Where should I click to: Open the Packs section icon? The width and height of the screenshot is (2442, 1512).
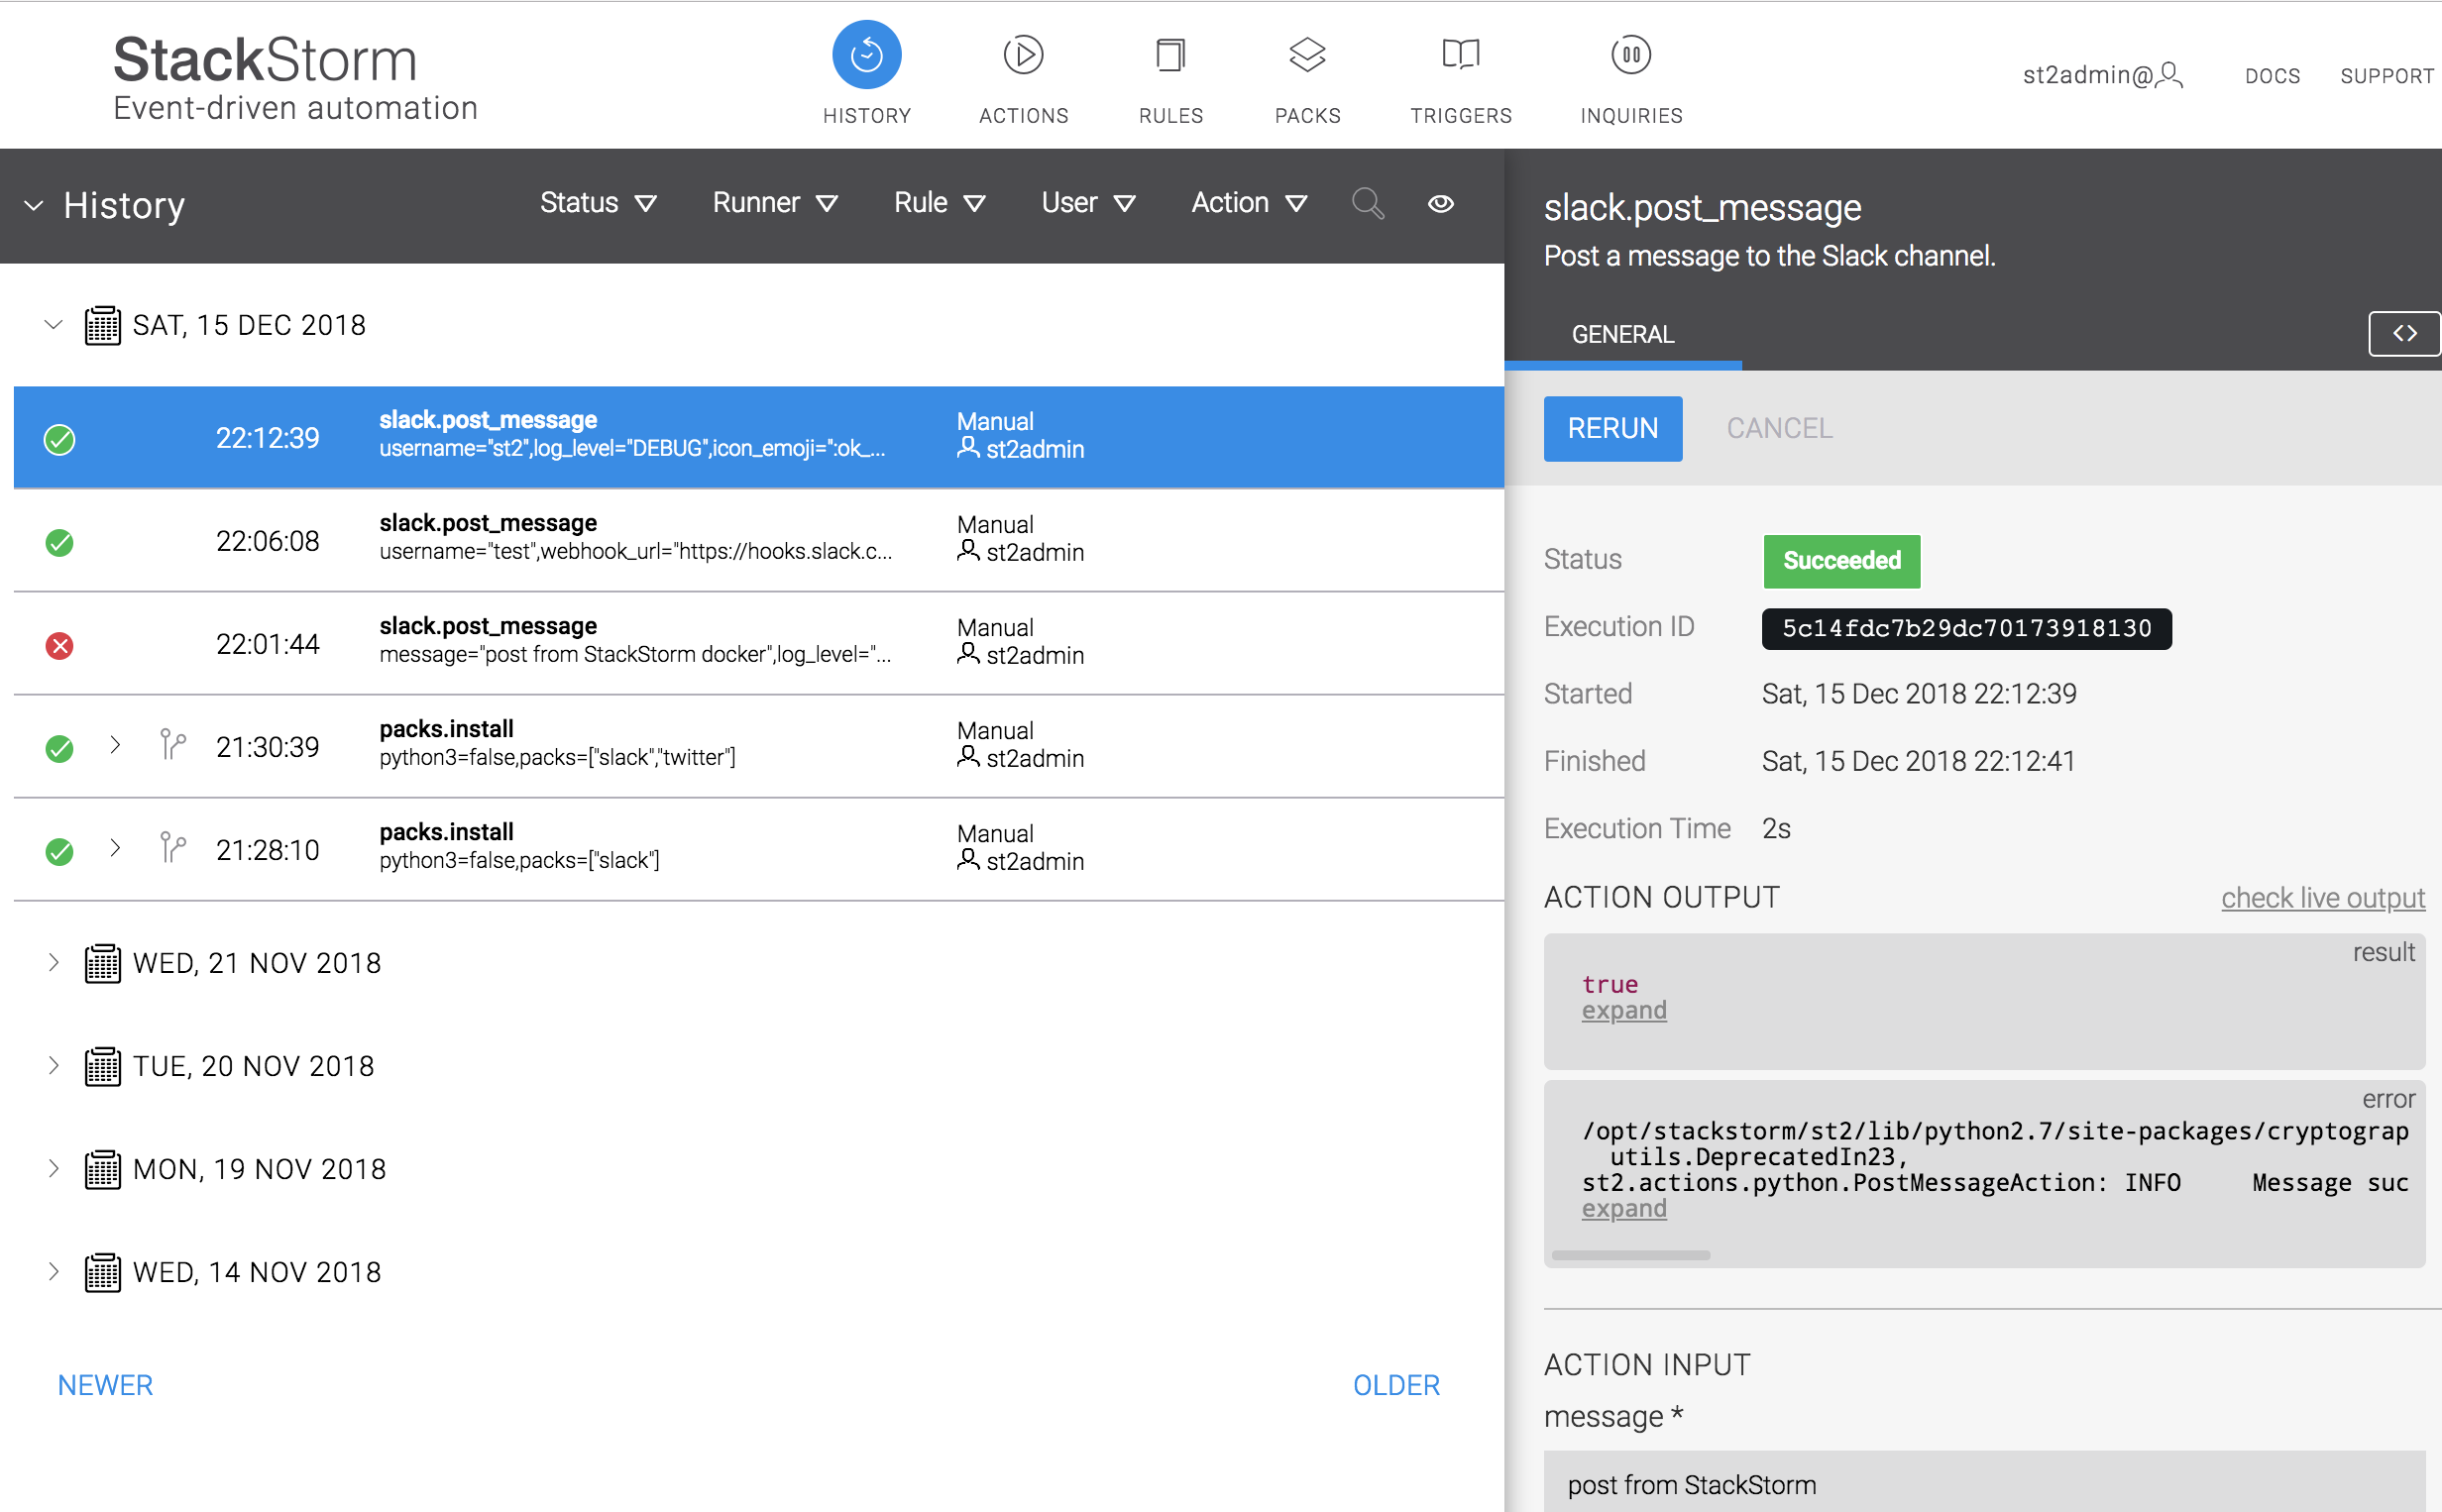(1307, 55)
